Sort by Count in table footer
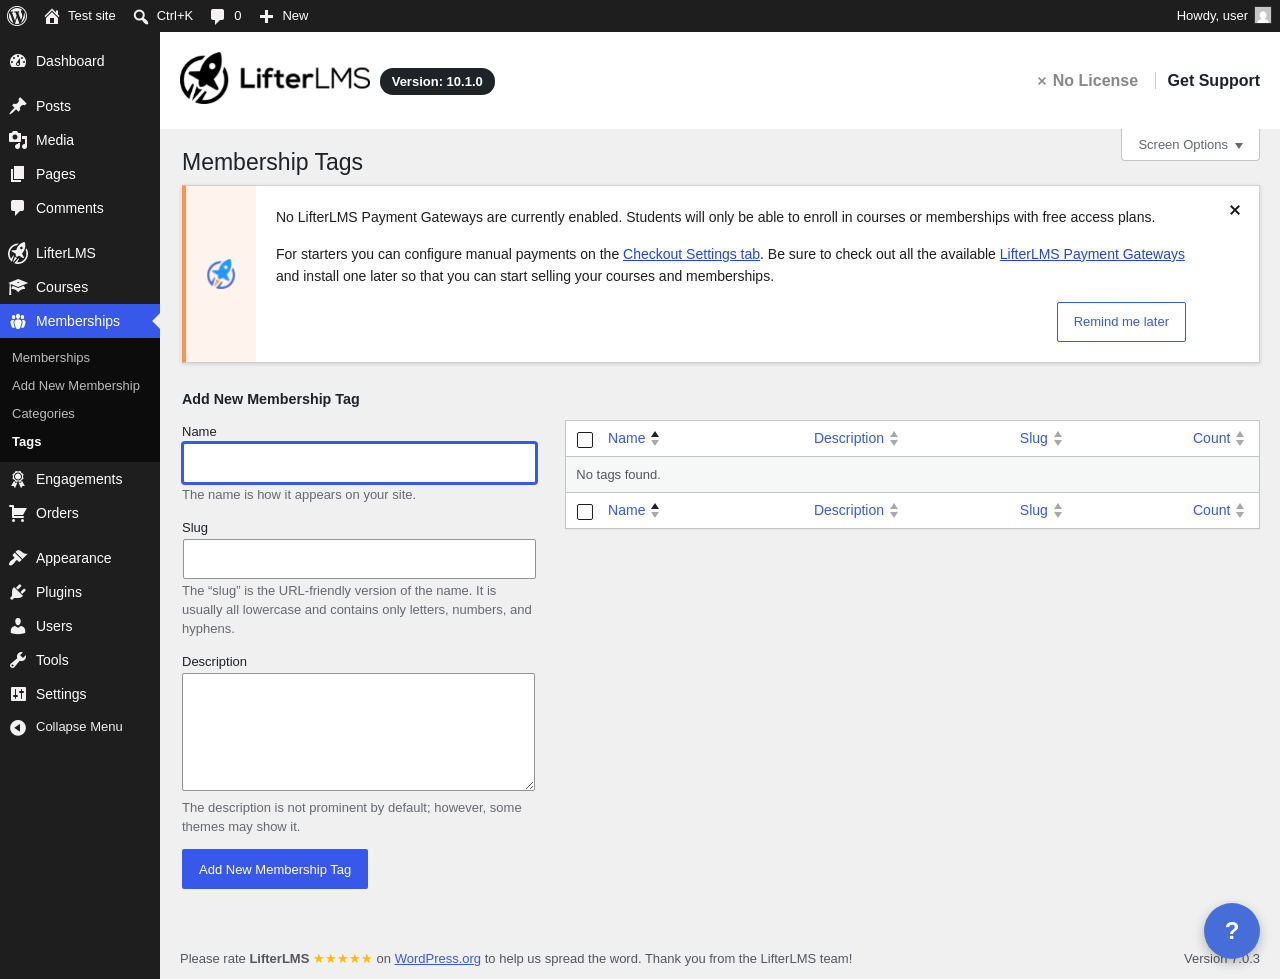The height and width of the screenshot is (979, 1280). [1219, 510]
